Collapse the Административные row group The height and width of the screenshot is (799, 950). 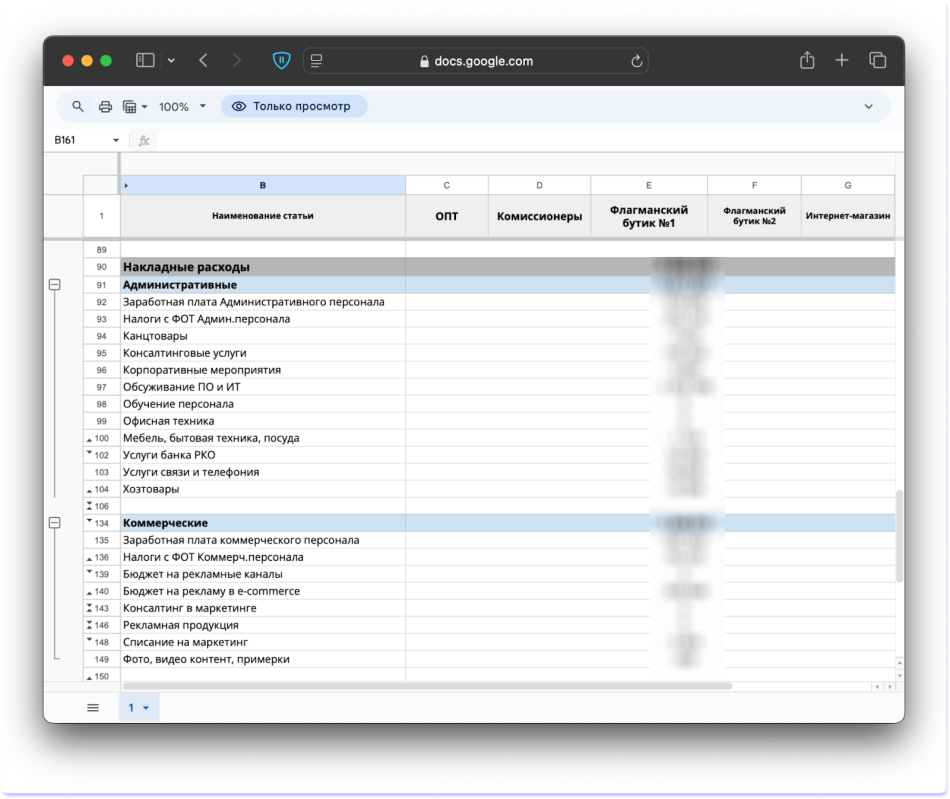[54, 285]
